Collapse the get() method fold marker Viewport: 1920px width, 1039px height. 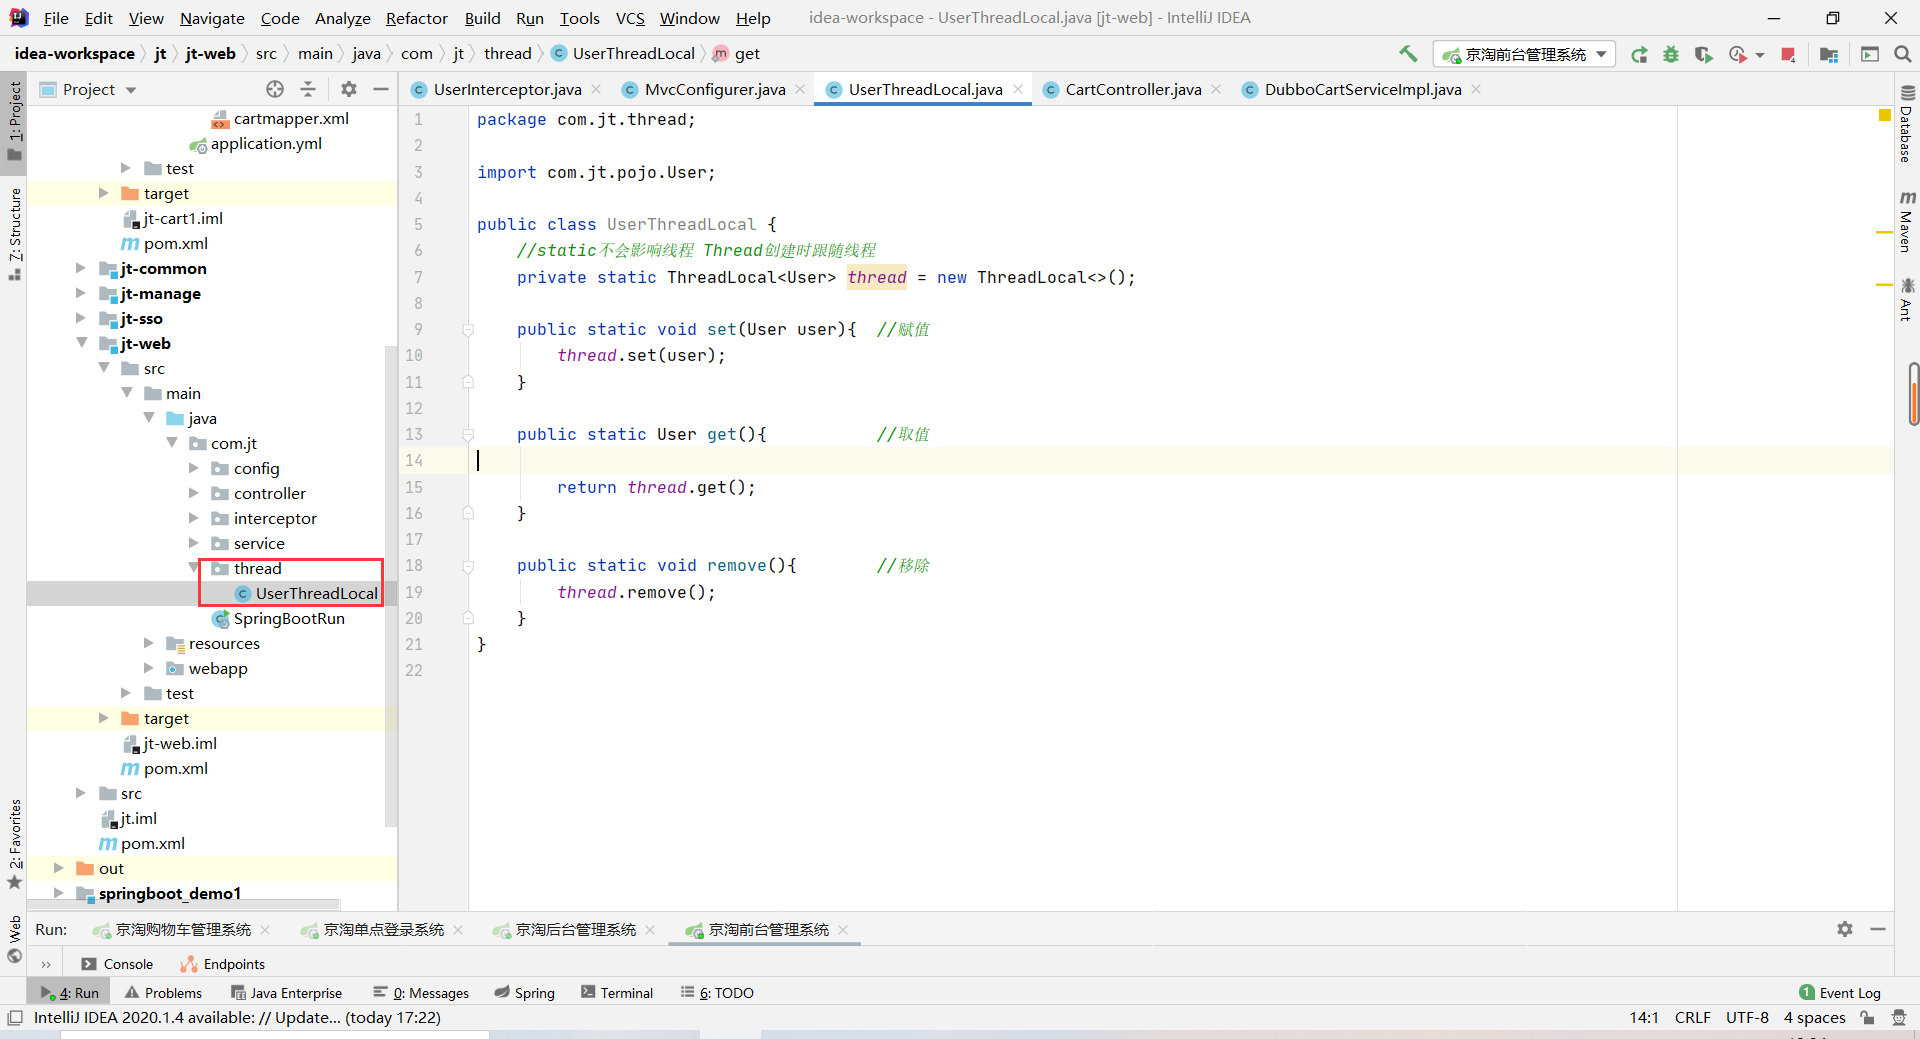click(468, 435)
